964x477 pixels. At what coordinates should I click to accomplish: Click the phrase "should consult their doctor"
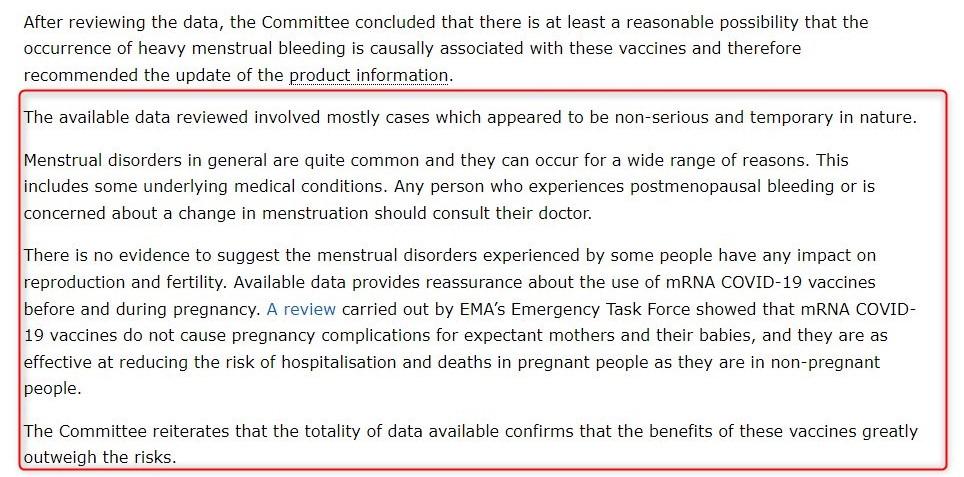click(483, 213)
